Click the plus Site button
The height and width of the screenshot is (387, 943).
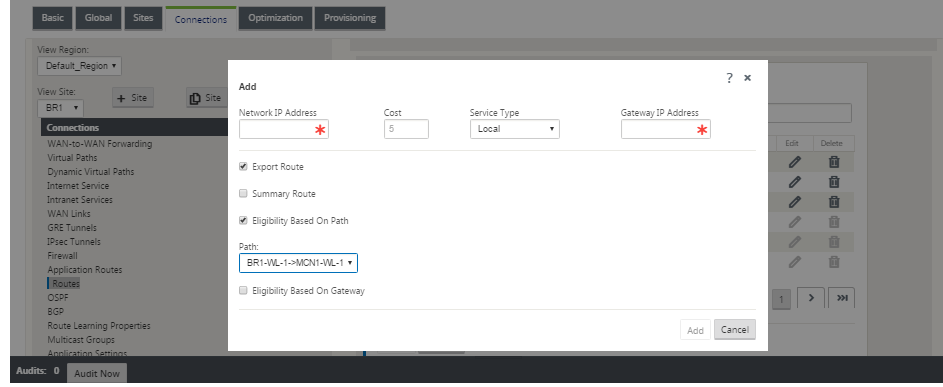pos(133,98)
